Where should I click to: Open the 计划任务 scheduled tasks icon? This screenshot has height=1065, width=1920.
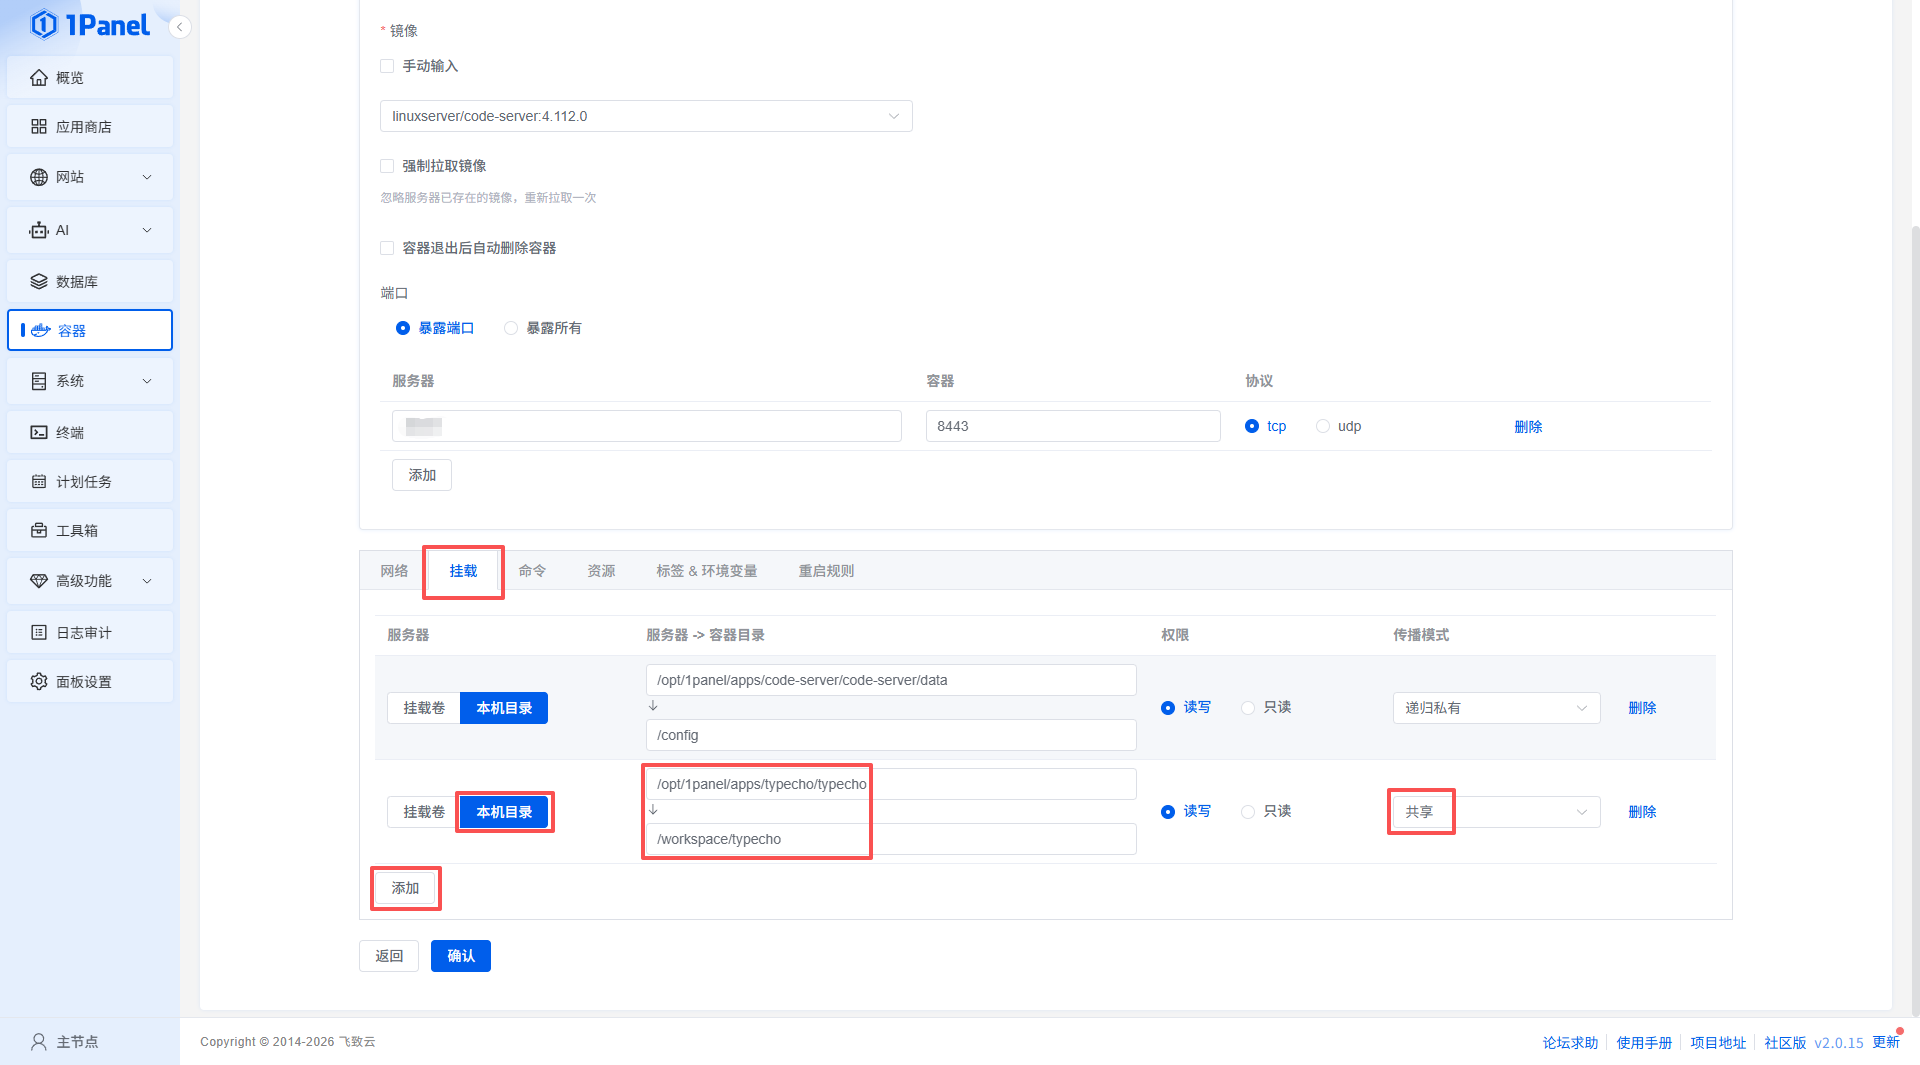(39, 482)
